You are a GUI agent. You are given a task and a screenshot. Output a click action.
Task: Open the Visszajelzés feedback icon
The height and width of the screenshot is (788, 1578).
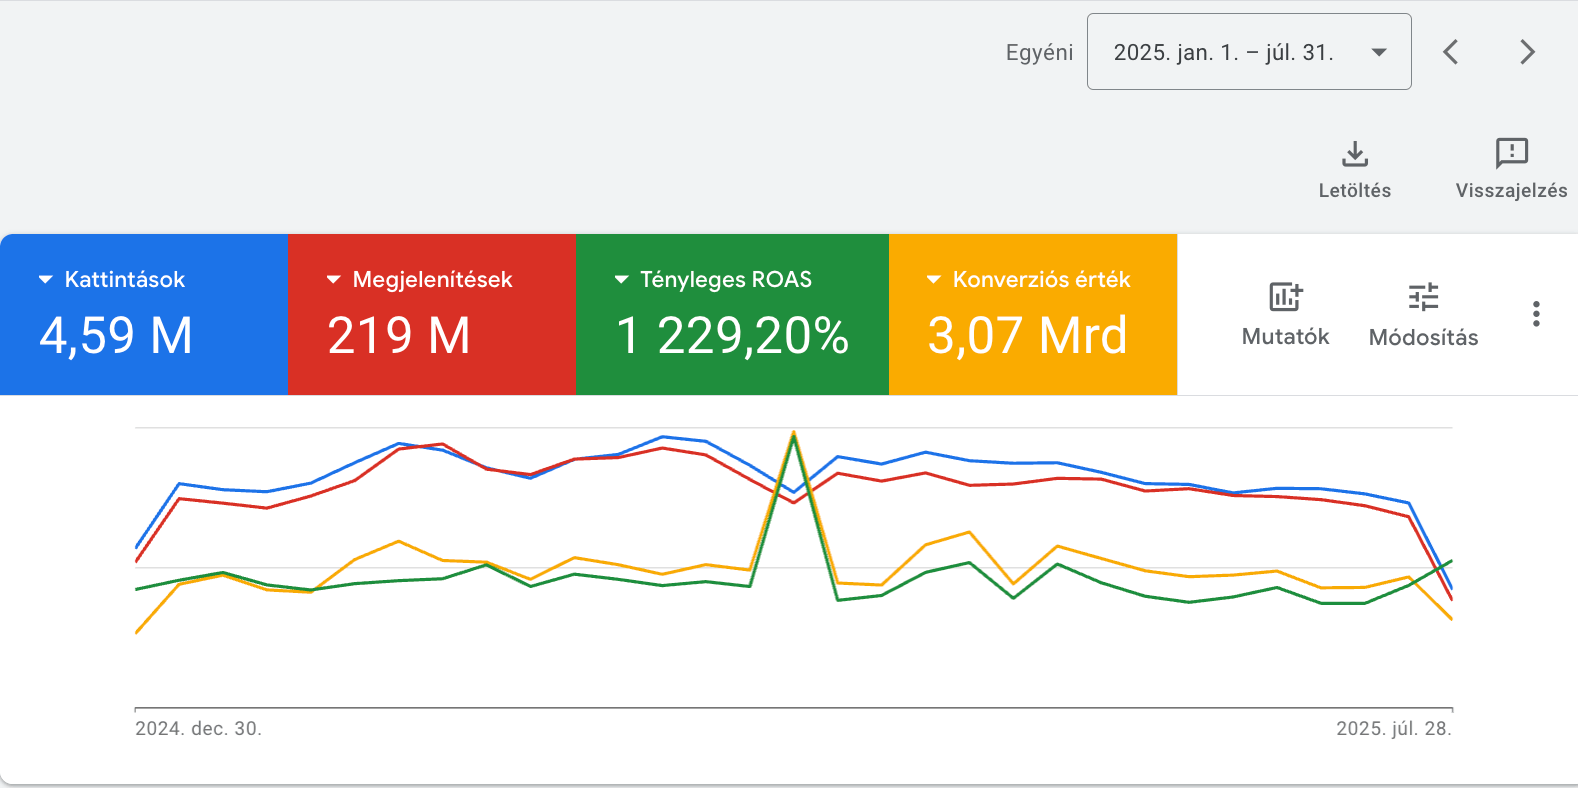coord(1511,153)
